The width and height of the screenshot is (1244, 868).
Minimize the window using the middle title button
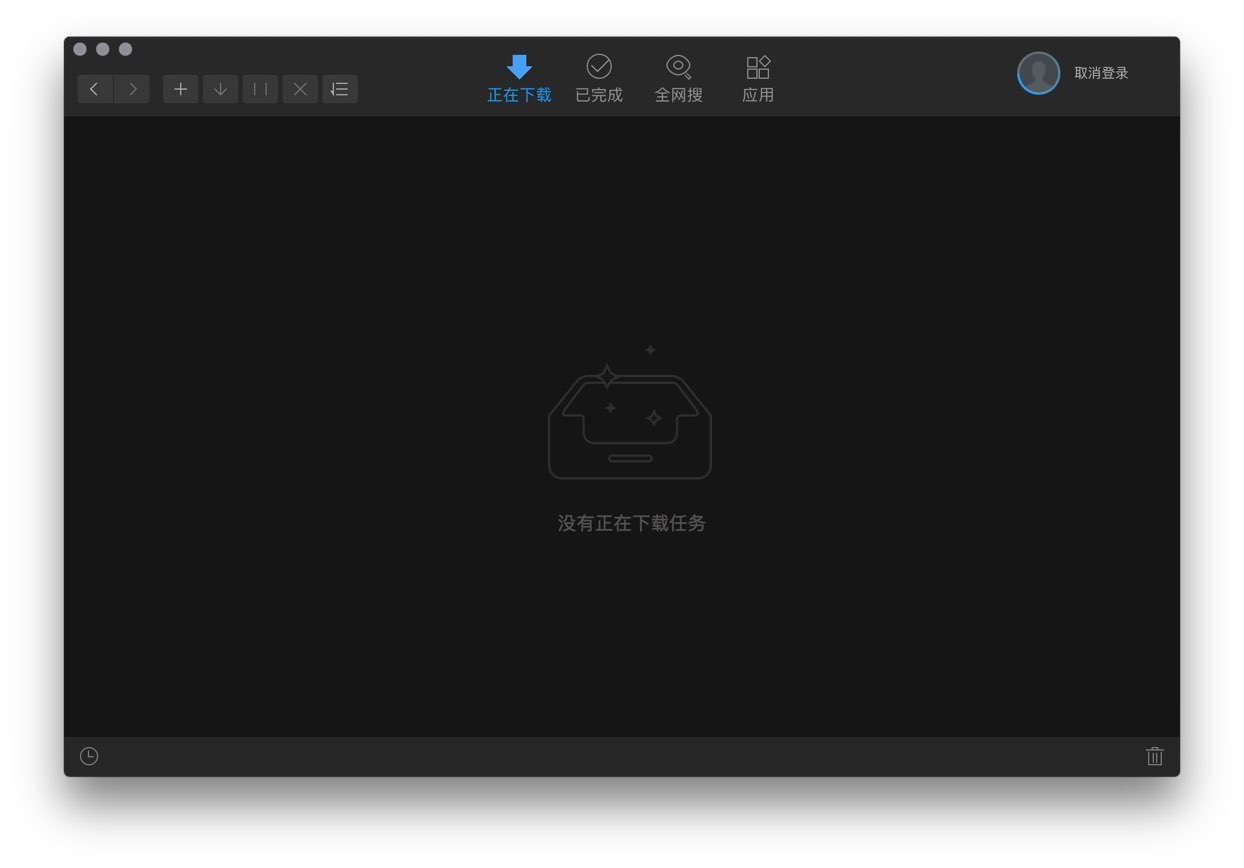pyautogui.click(x=102, y=49)
